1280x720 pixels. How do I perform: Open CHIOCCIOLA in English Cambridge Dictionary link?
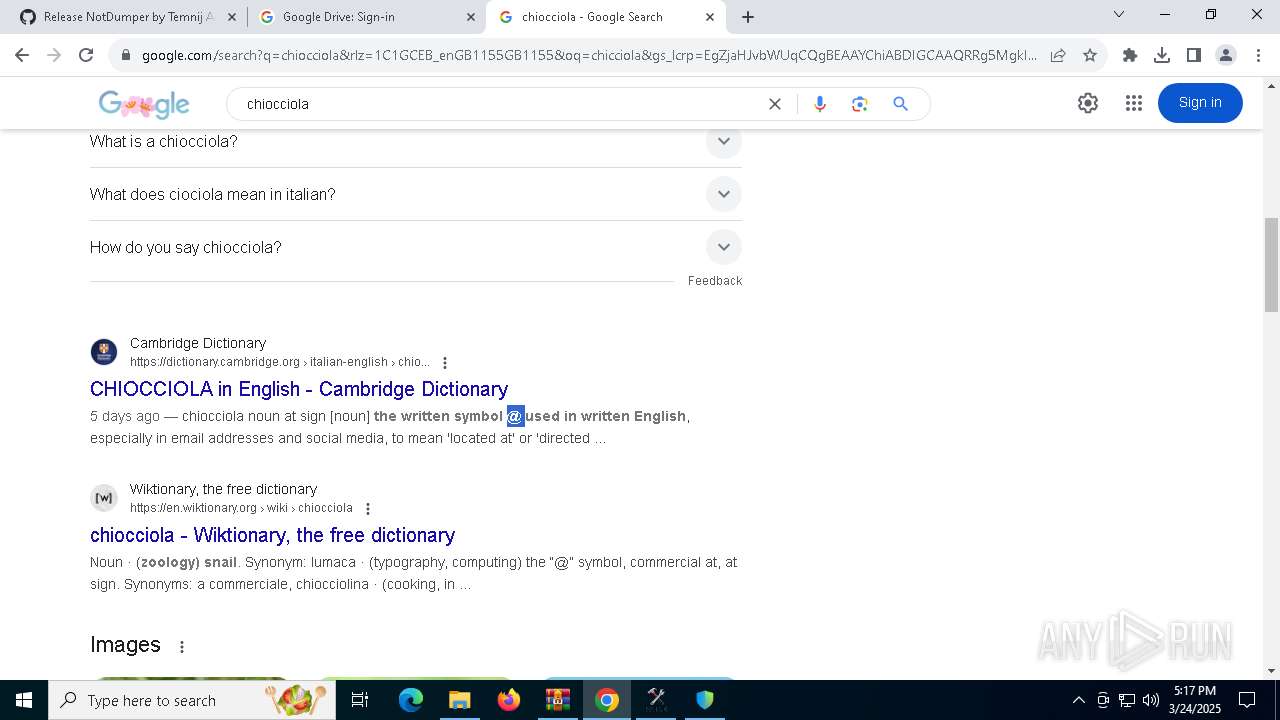(299, 389)
